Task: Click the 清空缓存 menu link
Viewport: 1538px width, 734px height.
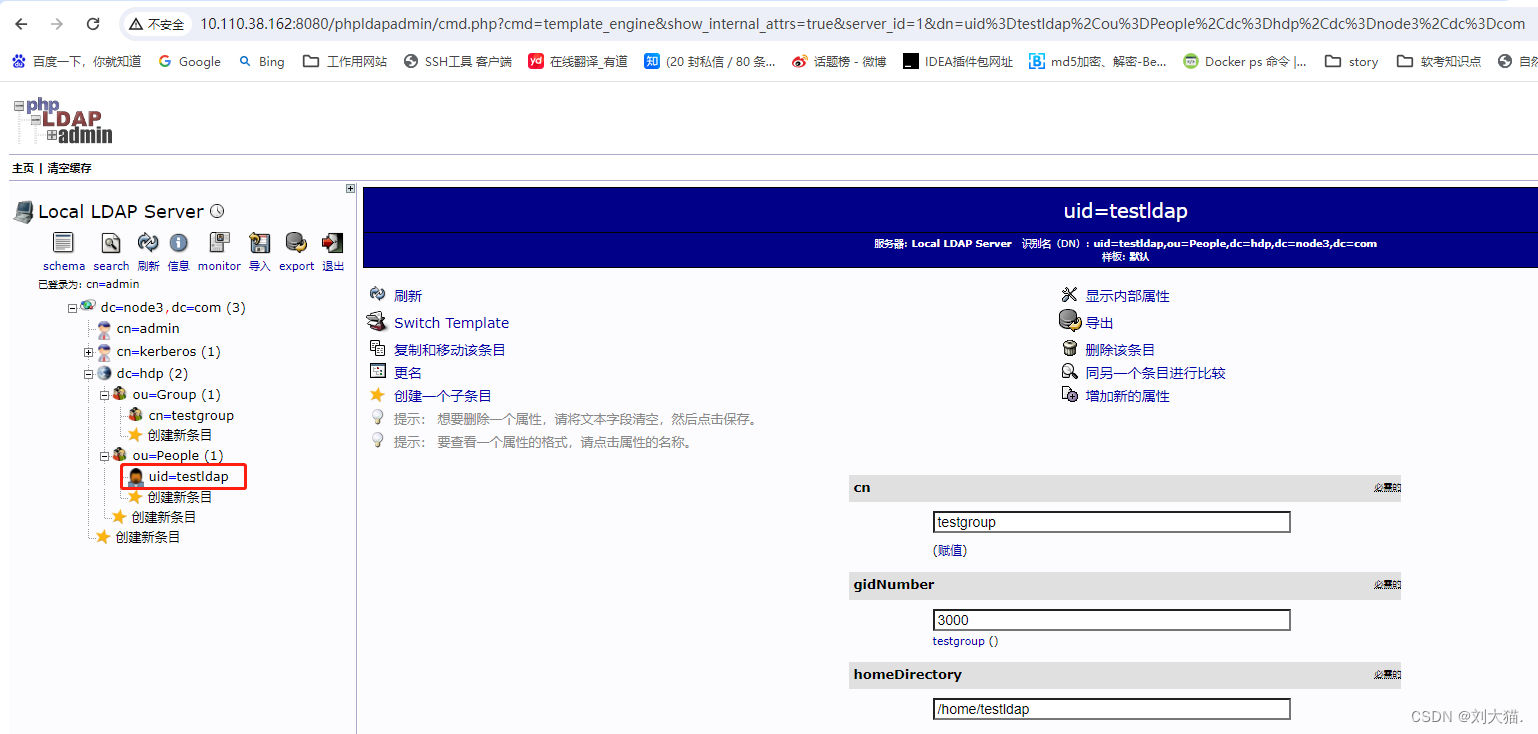Action: tap(69, 168)
